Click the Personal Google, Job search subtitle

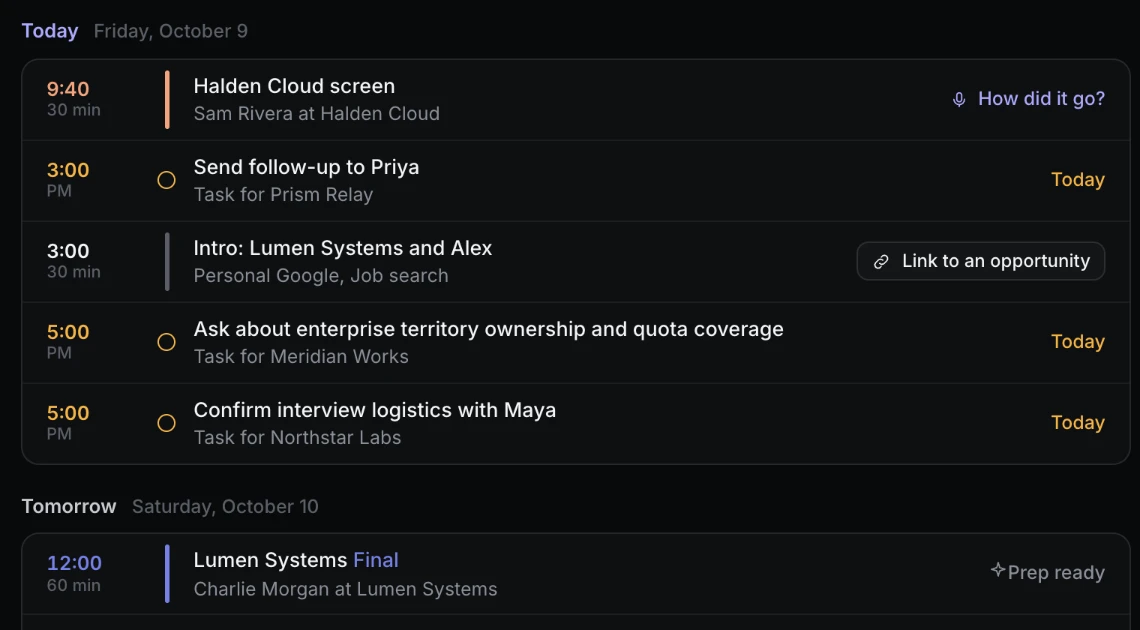(x=321, y=275)
